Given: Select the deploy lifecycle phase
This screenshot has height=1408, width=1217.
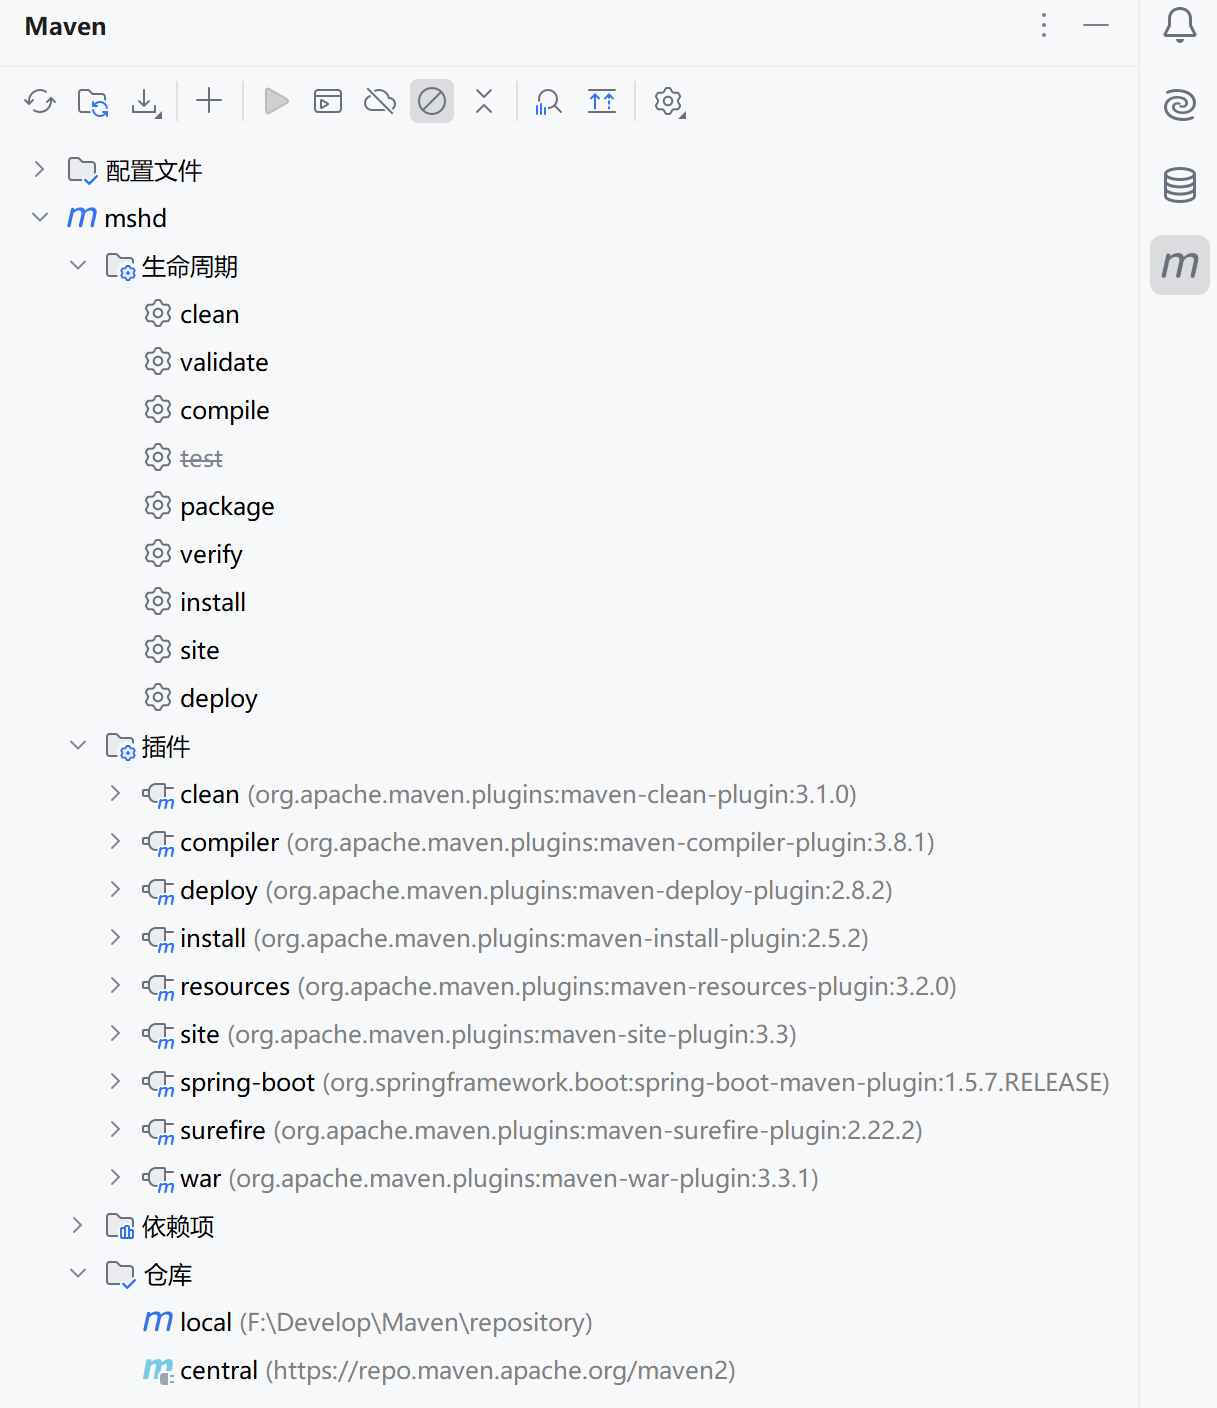Looking at the screenshot, I should [201, 698].
